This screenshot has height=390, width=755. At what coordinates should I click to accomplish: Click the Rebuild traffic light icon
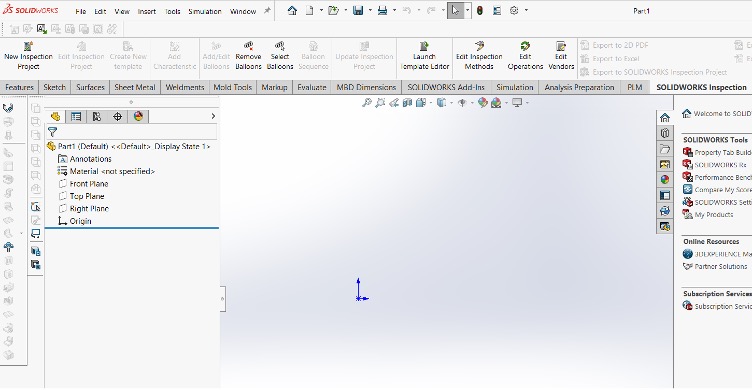(x=480, y=11)
